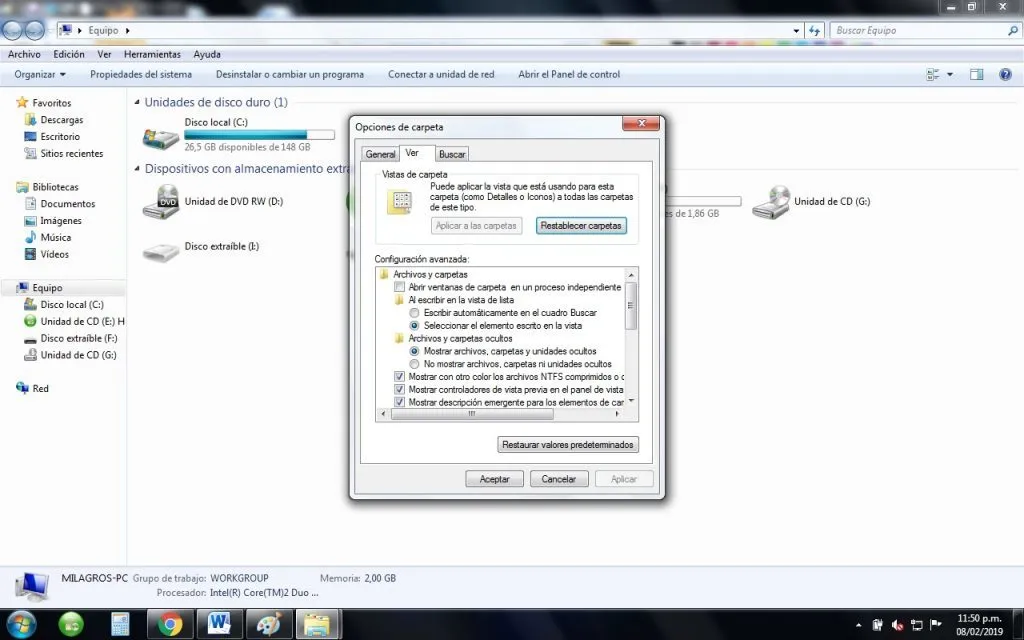1024x640 pixels.
Task: Check 'Abrir ventanas de carpeta en un proceso independiente'
Action: [401, 287]
